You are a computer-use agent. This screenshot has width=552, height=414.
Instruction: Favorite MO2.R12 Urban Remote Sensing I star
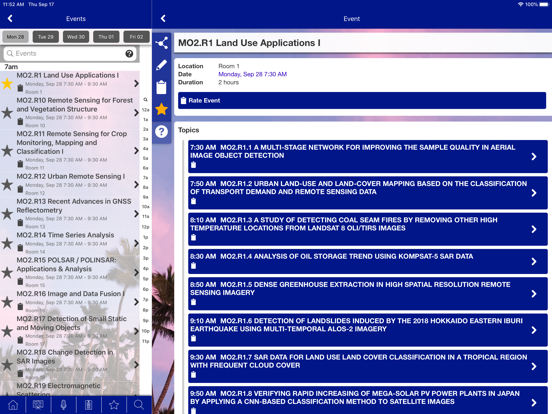tap(7, 184)
